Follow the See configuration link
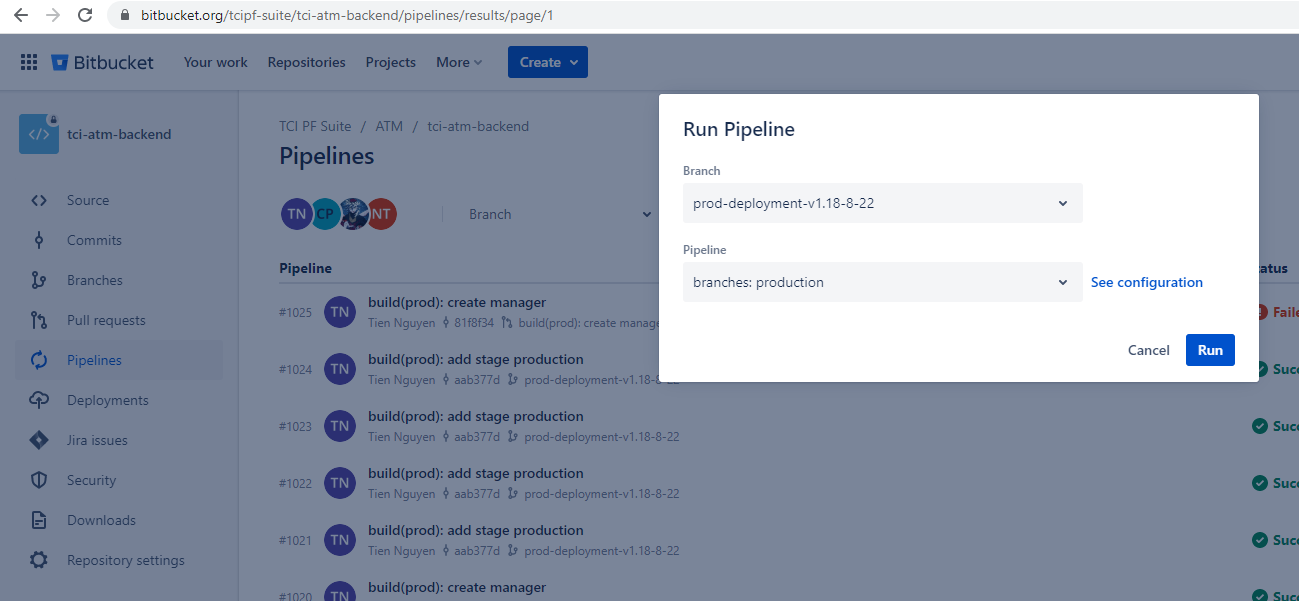This screenshot has height=601, width=1299. [x=1146, y=282]
